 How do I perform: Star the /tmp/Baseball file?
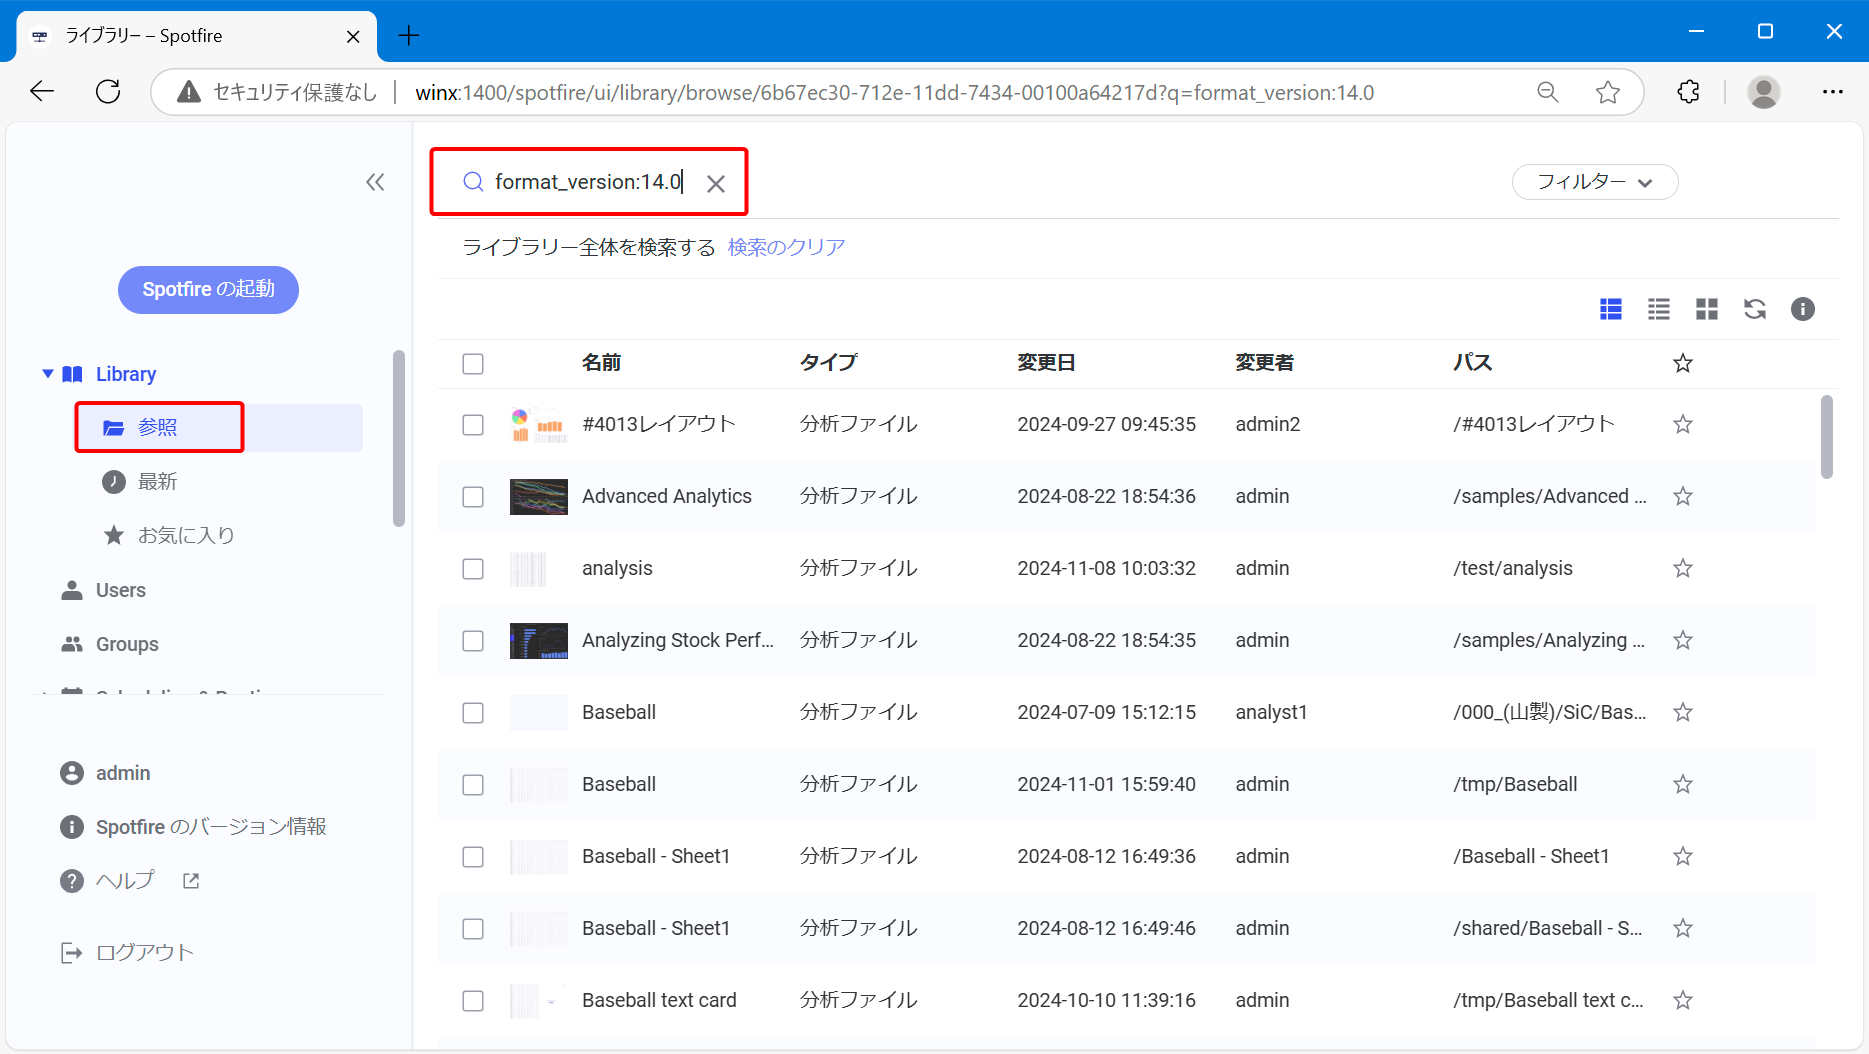coord(1683,784)
